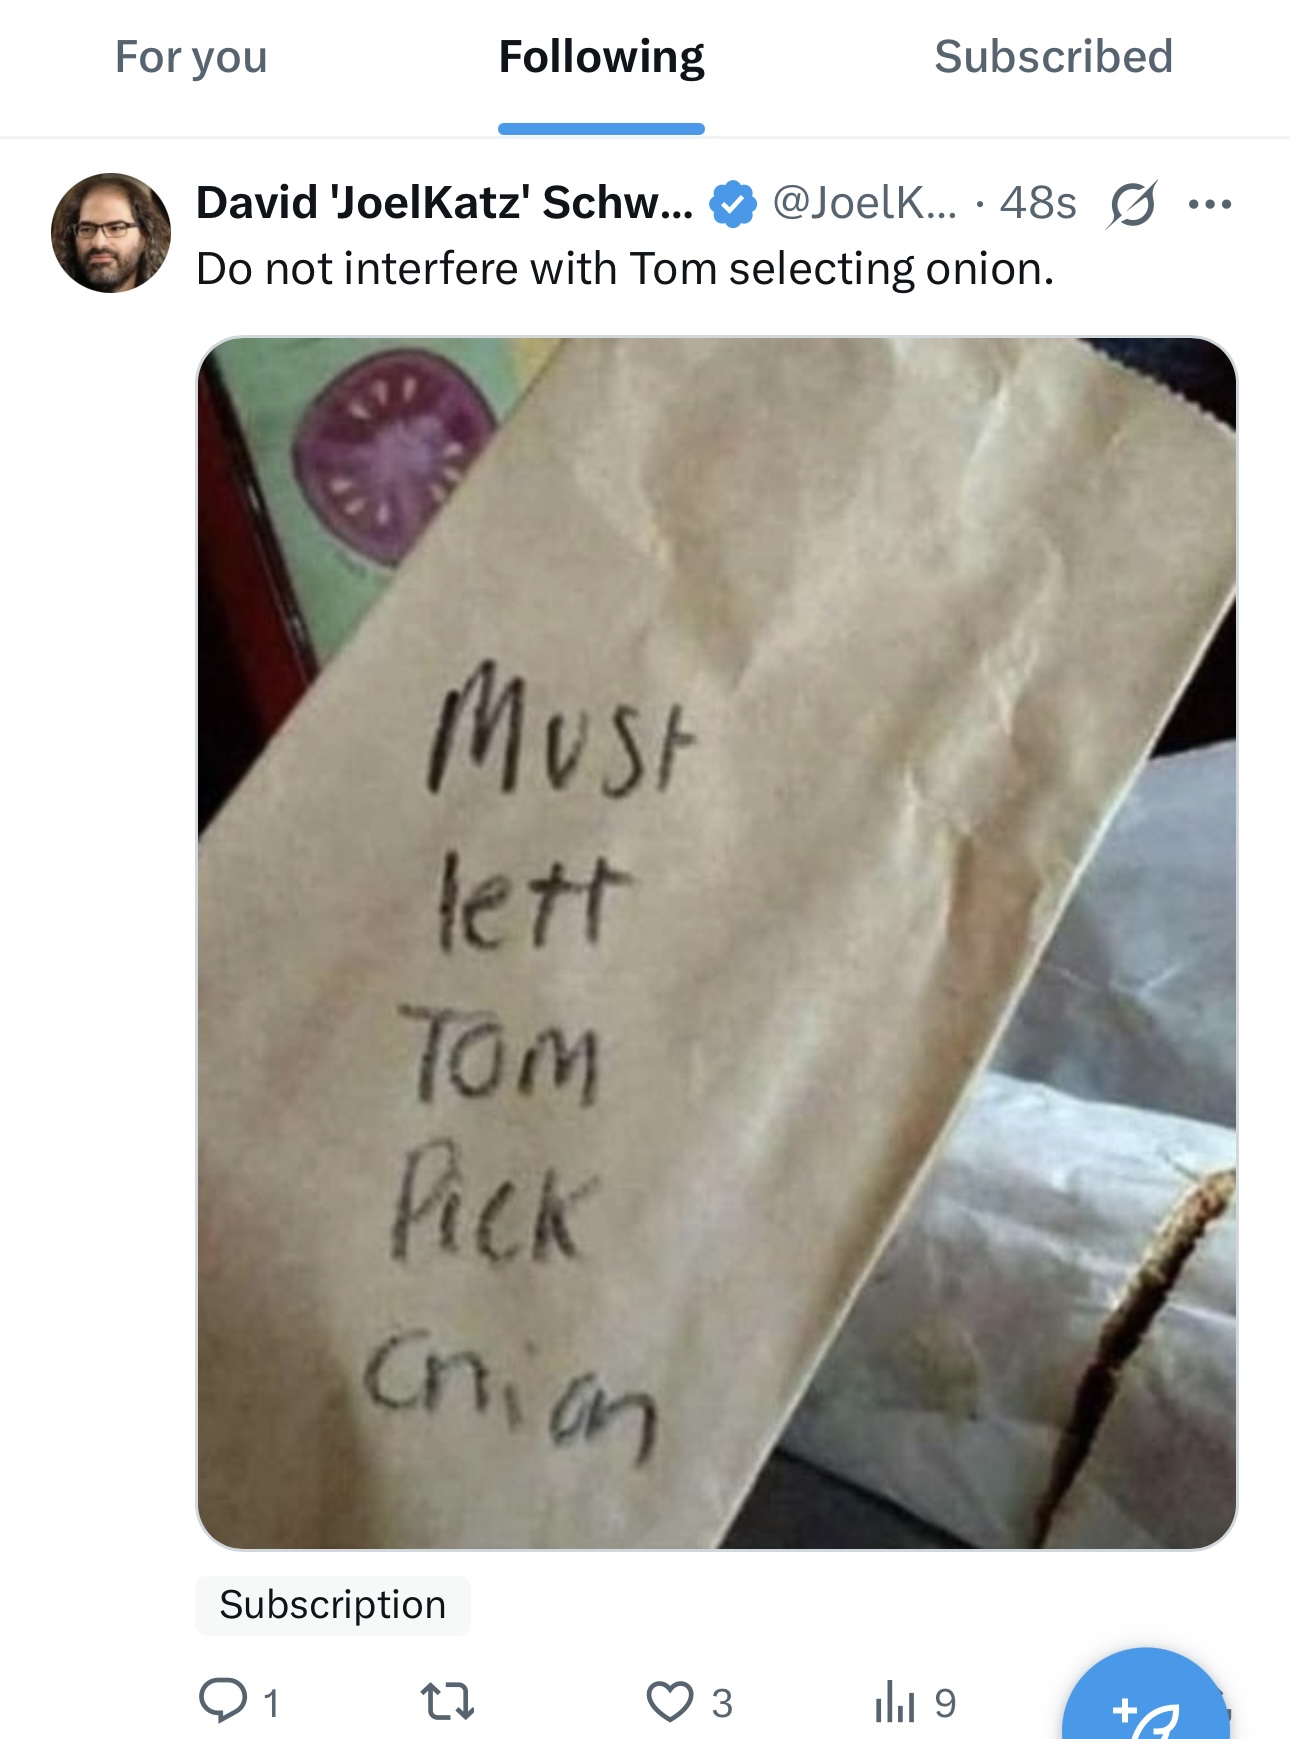
Task: Select the Following tab
Action: click(x=601, y=57)
